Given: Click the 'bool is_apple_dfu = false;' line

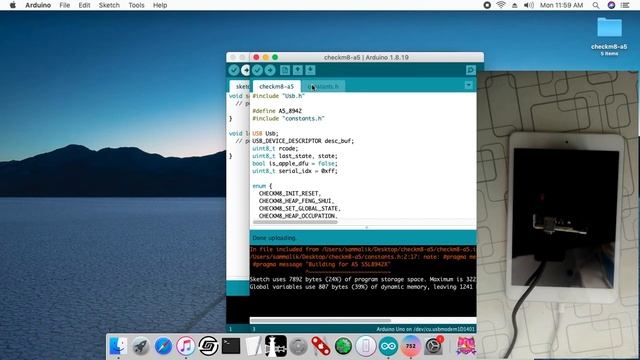Looking at the screenshot, I should click(295, 163).
